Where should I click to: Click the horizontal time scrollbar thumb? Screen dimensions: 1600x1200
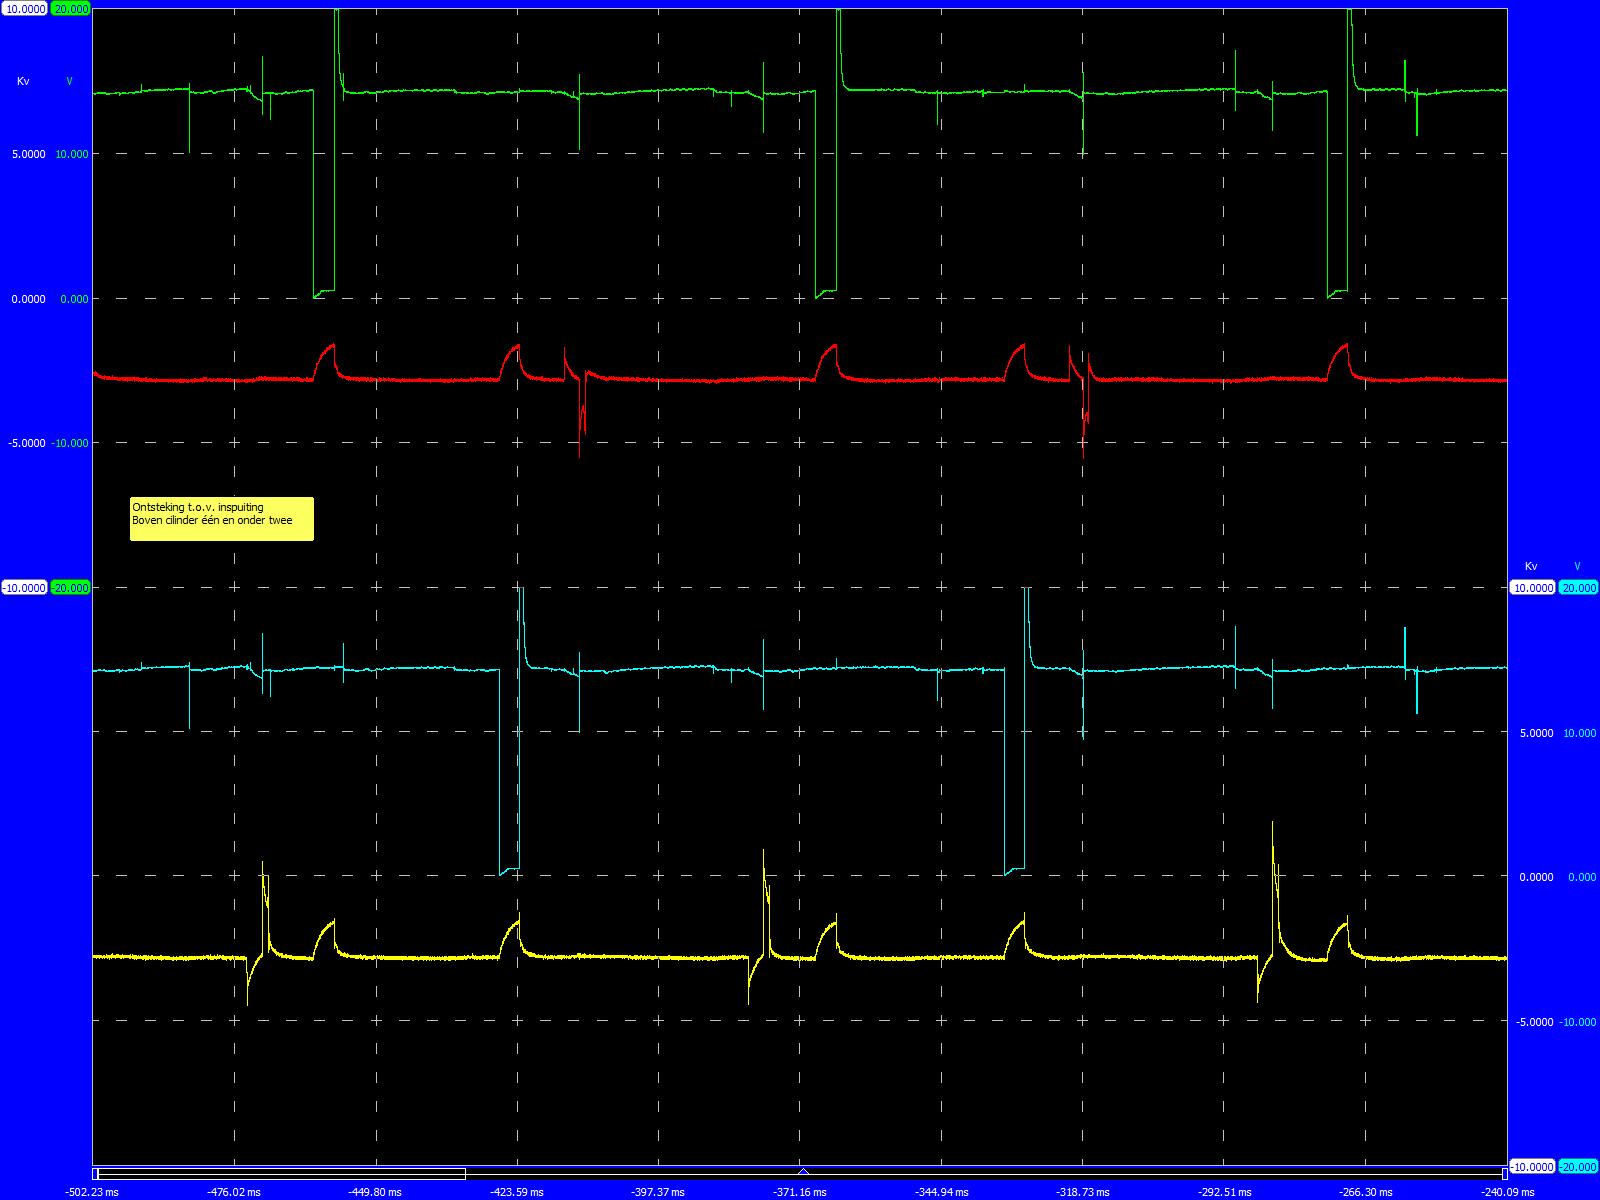(281, 1173)
